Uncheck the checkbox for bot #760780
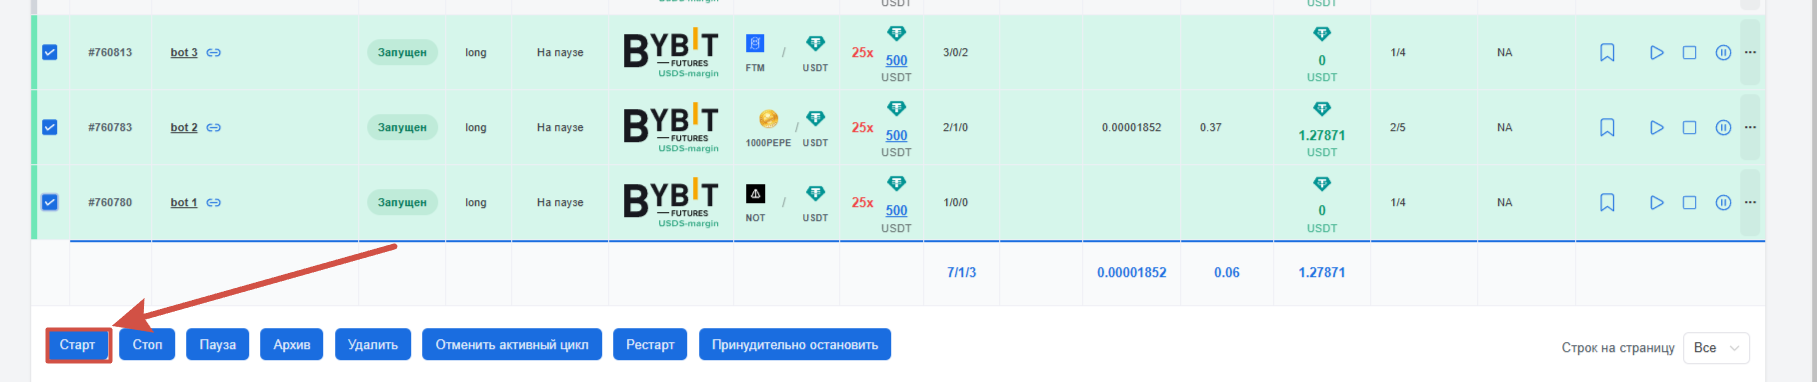Screen dimensions: 1817x382 click(x=50, y=202)
